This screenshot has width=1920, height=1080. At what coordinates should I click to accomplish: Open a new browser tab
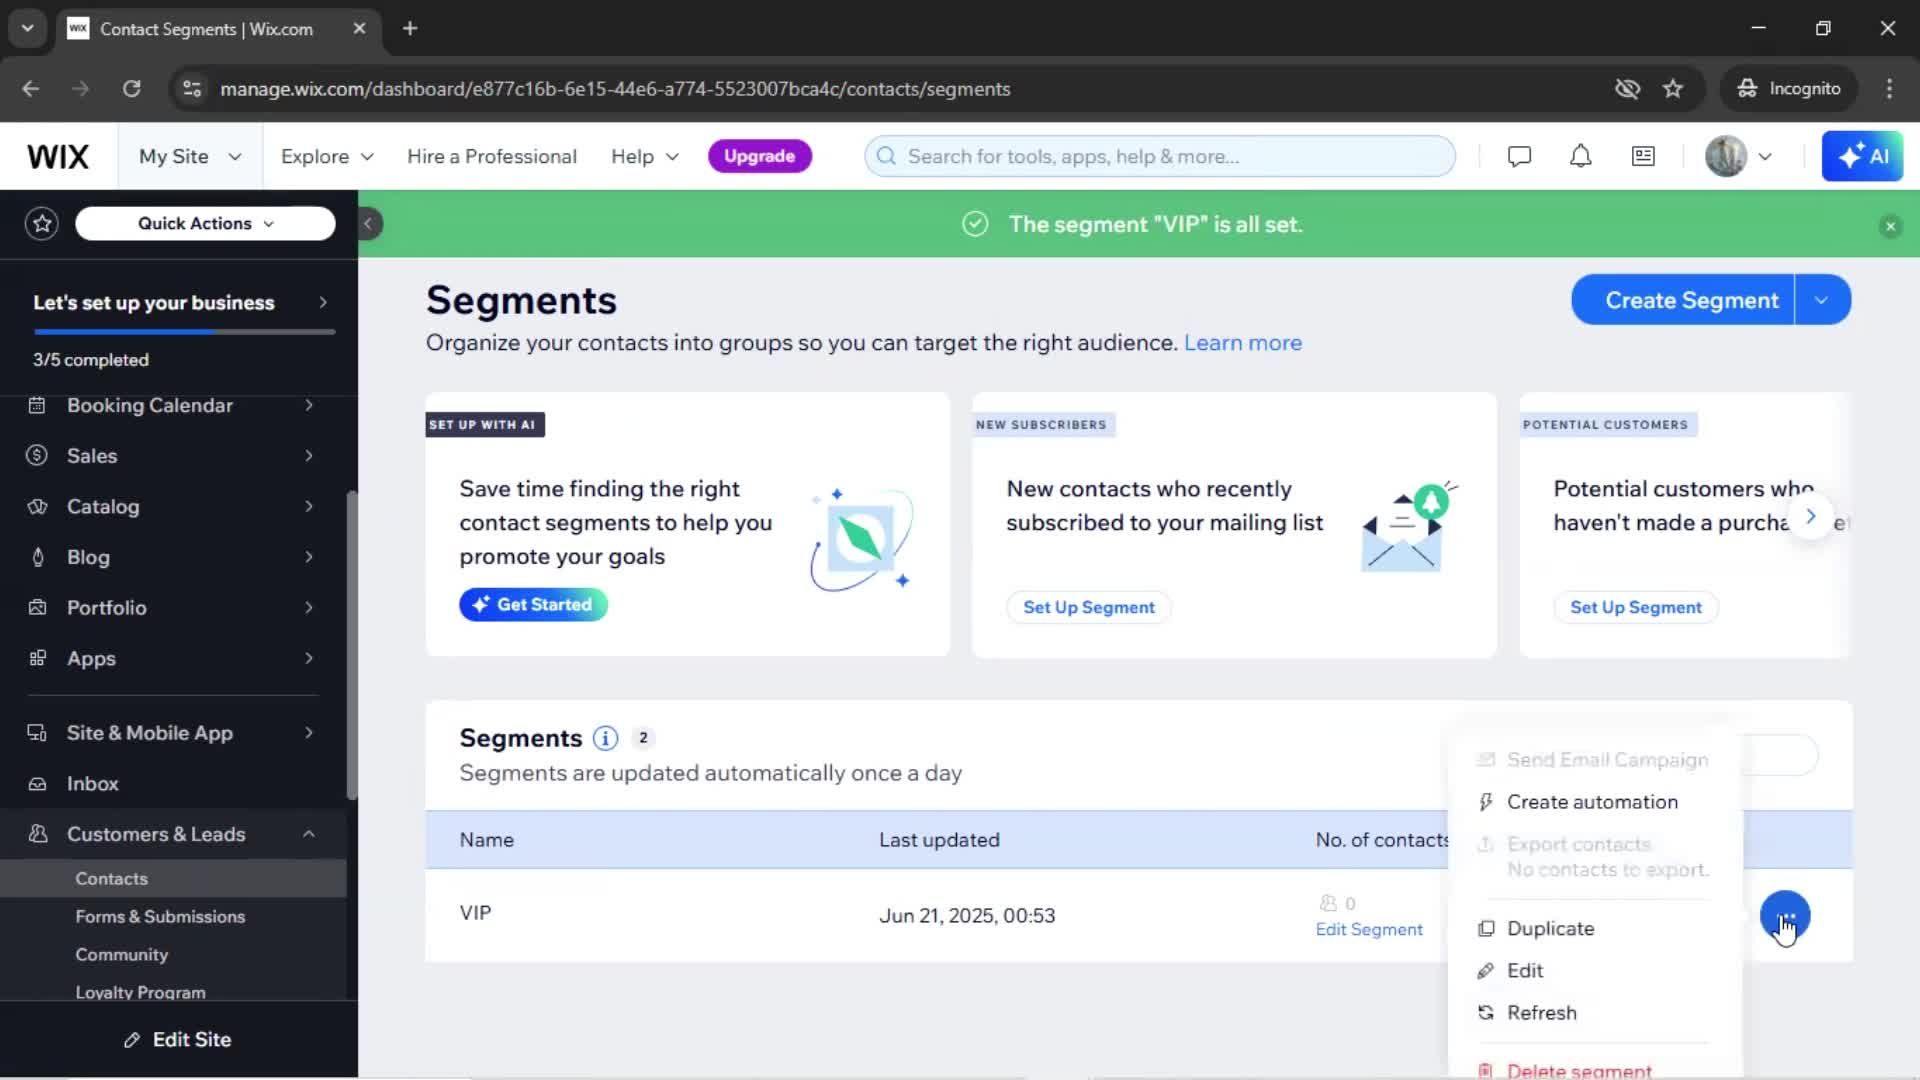coord(410,28)
